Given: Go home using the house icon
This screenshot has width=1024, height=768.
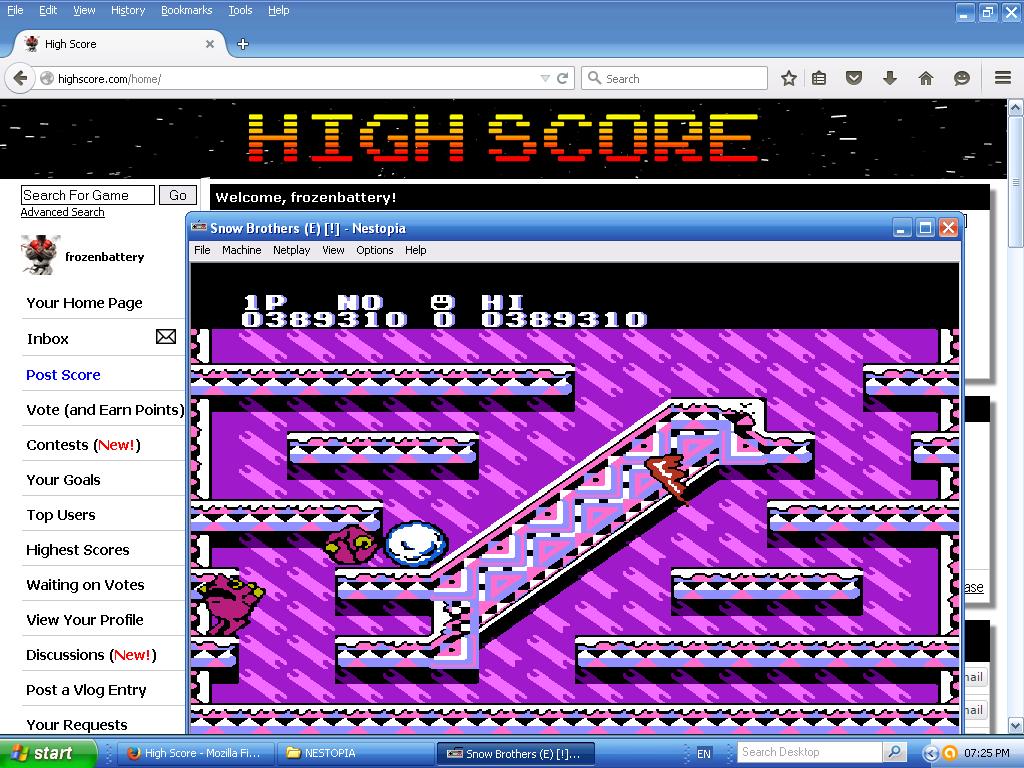Looking at the screenshot, I should pyautogui.click(x=926, y=78).
